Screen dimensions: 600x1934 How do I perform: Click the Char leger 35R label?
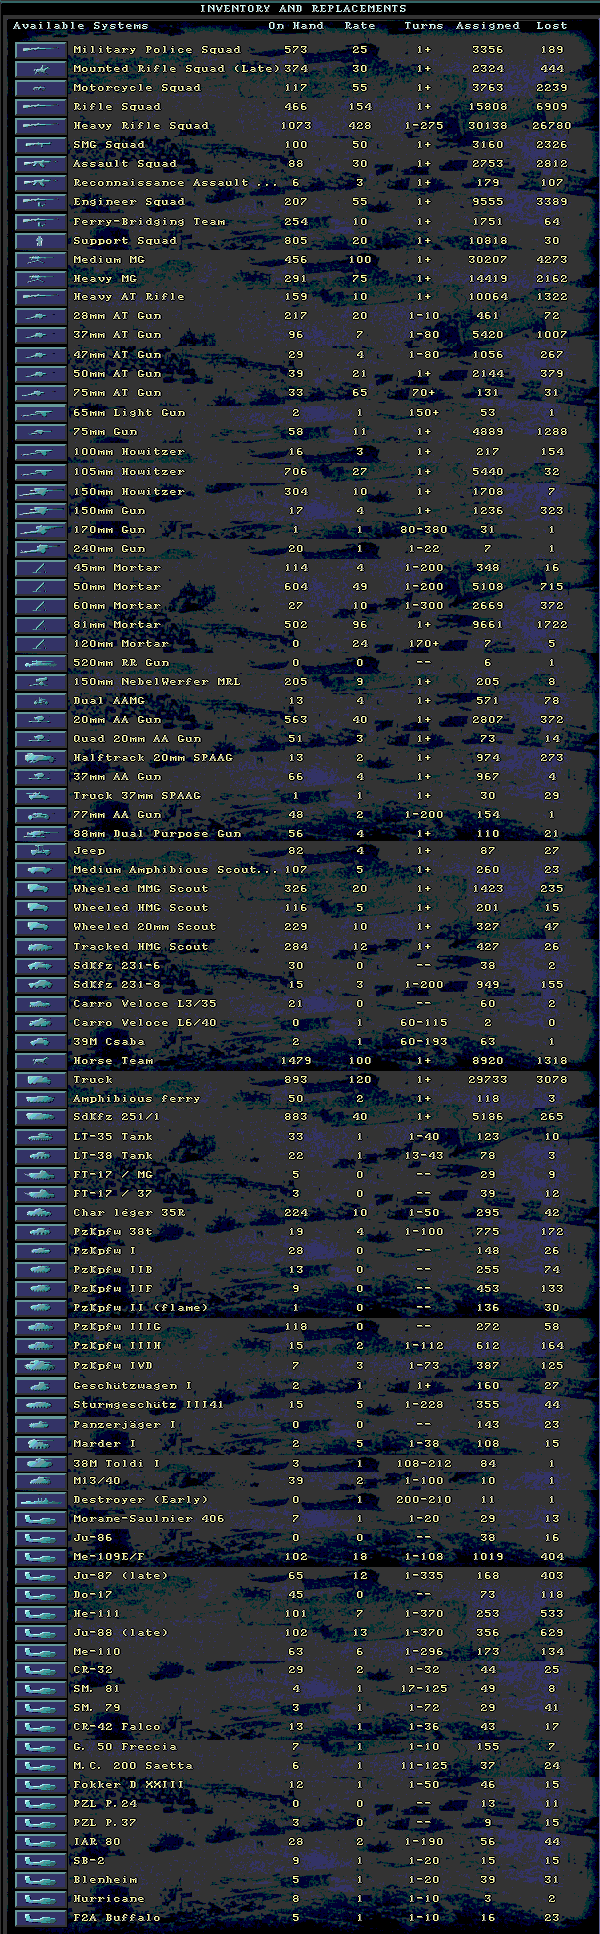click(129, 1212)
